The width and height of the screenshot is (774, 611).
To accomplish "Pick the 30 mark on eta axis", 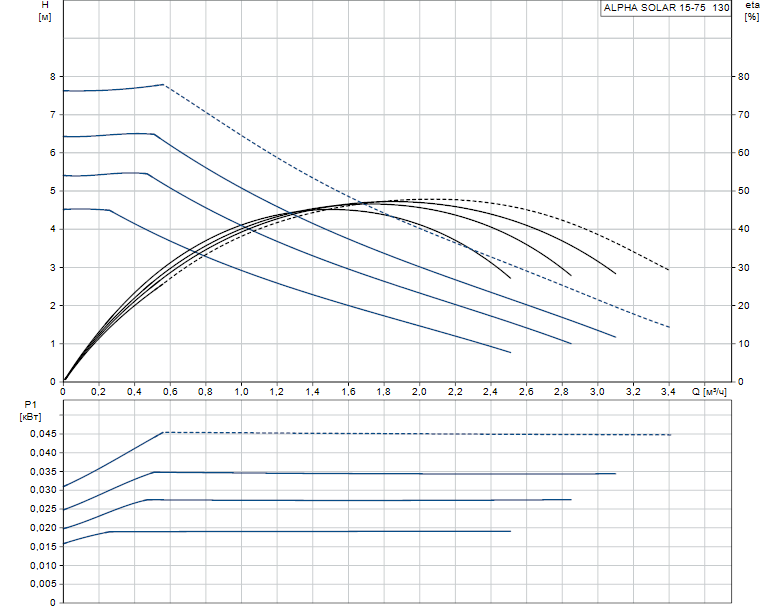I will click(743, 267).
